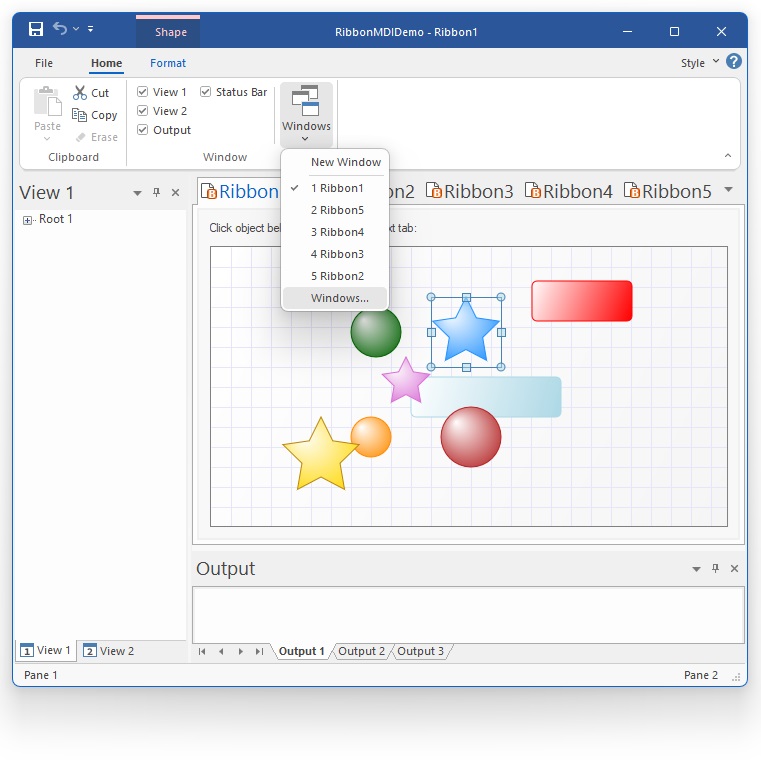This screenshot has width=761, height=760.
Task: Click the Save icon in title bar
Action: coord(36,30)
